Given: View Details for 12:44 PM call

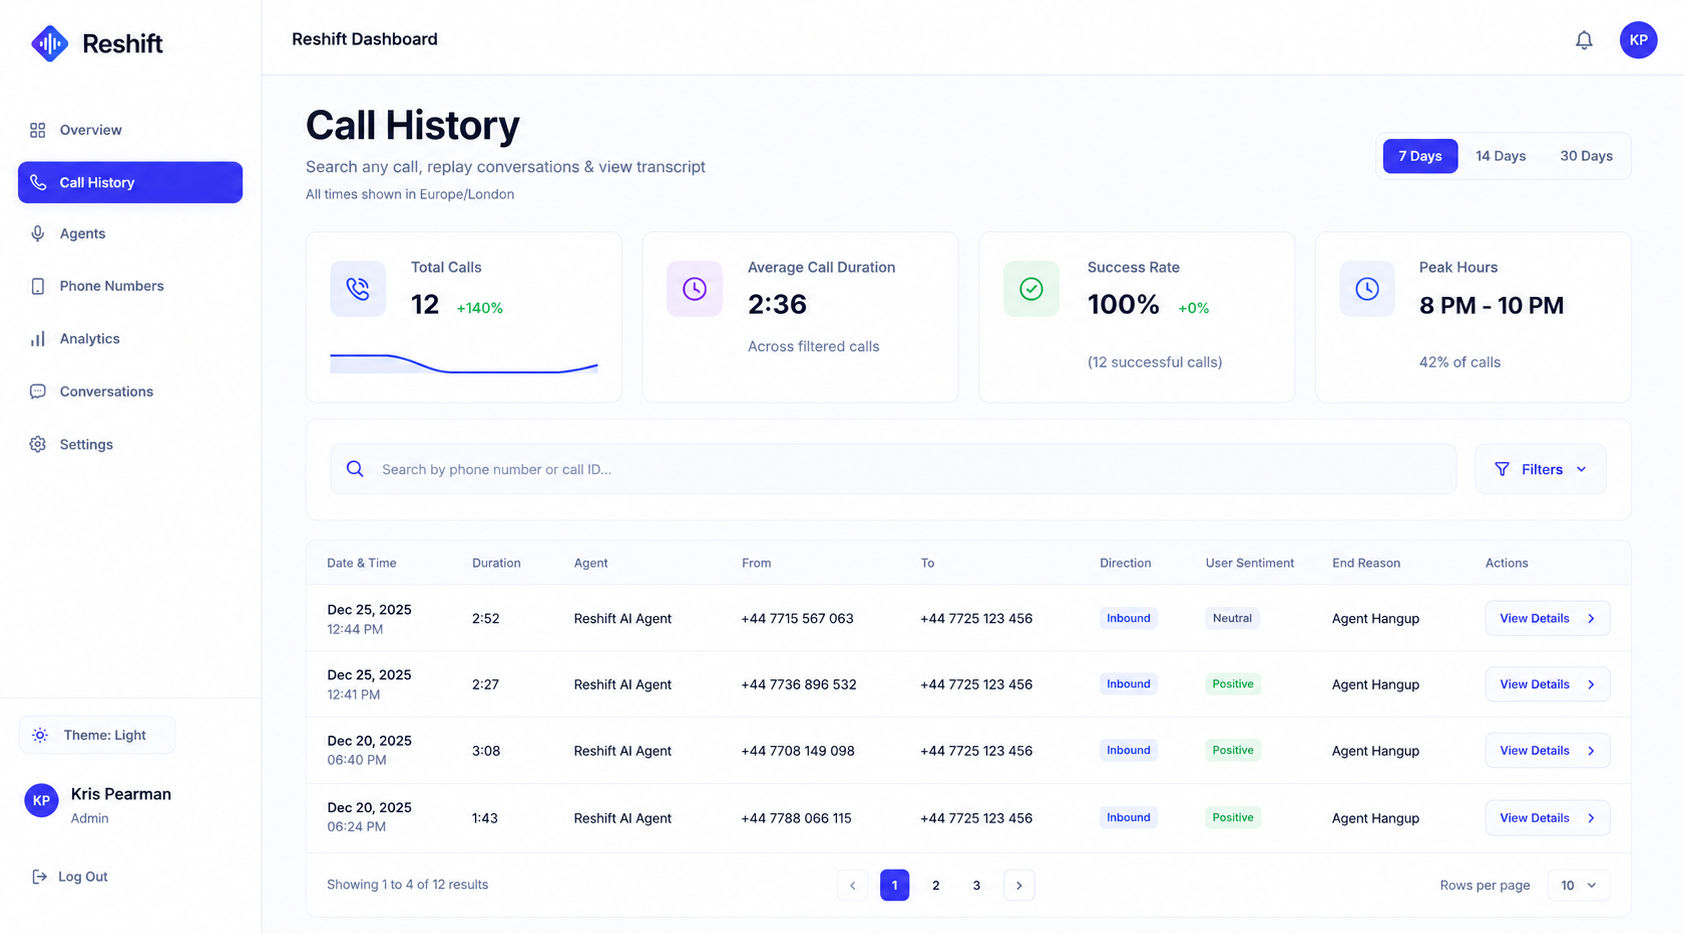Looking at the screenshot, I should click(x=1547, y=618).
